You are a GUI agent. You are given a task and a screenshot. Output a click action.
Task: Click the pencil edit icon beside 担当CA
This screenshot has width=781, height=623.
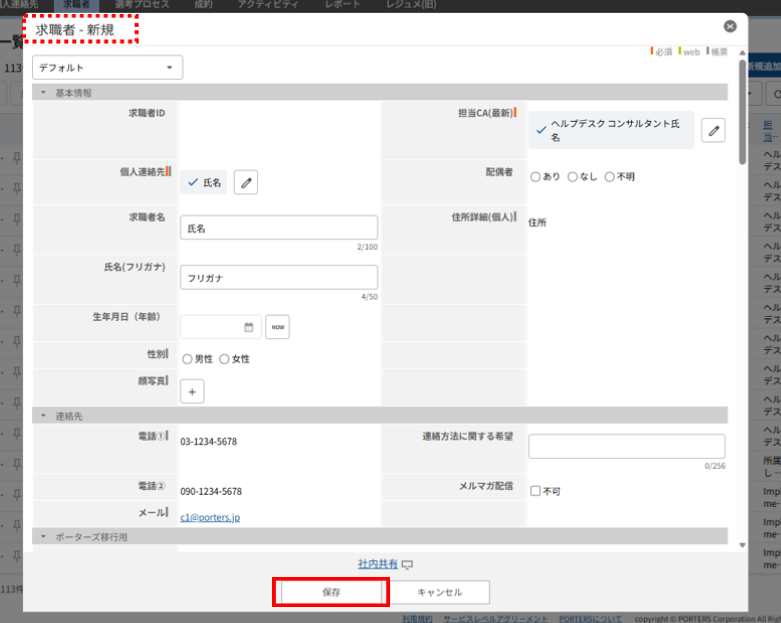coord(713,130)
